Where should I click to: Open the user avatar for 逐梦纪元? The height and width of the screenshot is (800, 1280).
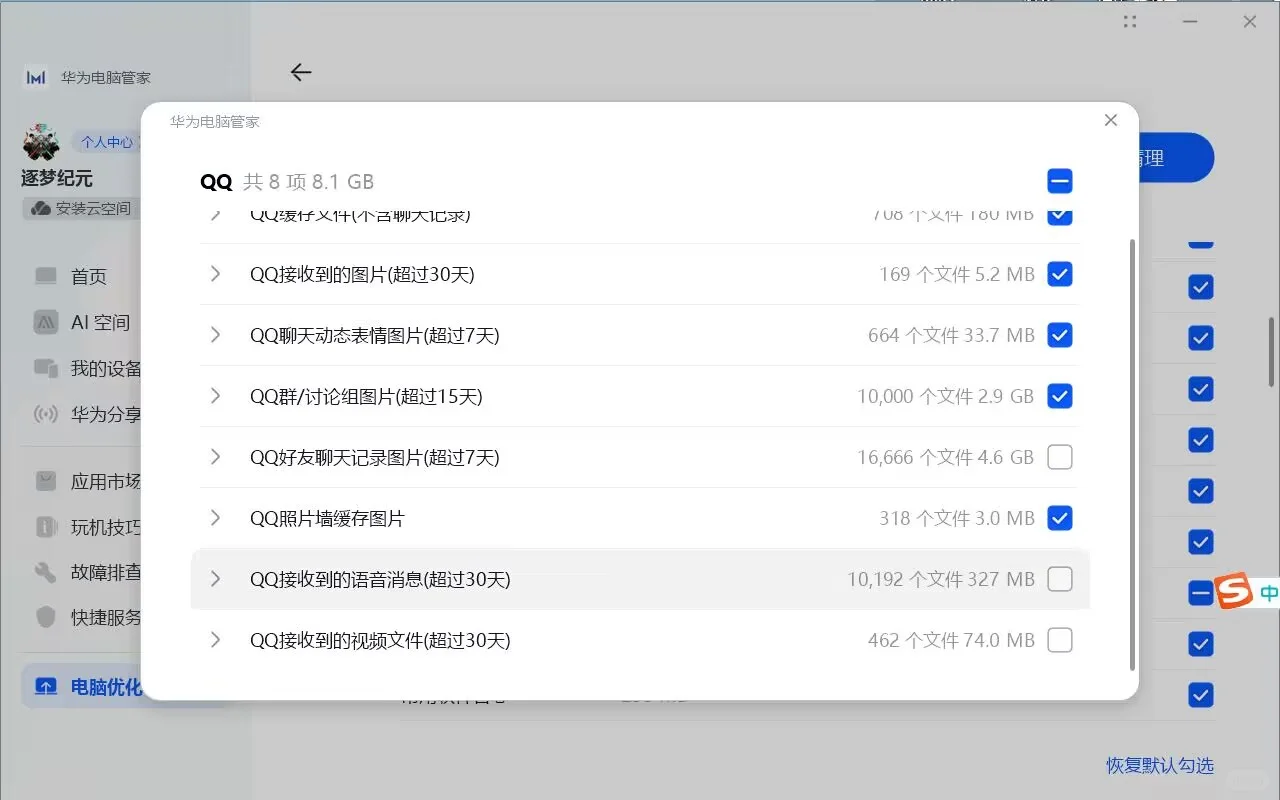tap(41, 143)
